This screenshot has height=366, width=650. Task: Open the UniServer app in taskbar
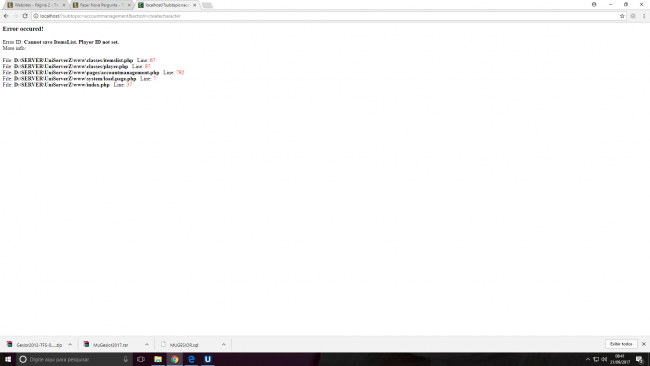[208, 359]
